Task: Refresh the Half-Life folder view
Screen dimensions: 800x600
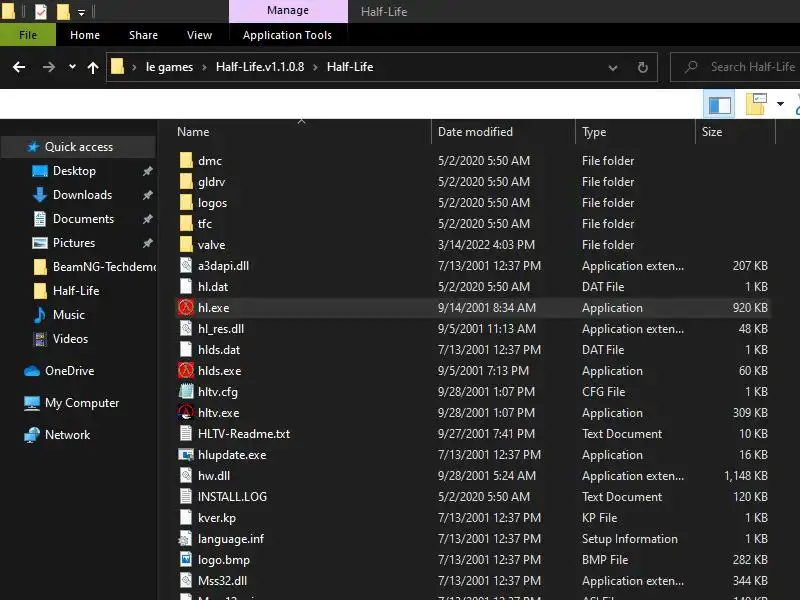Action: [x=643, y=67]
